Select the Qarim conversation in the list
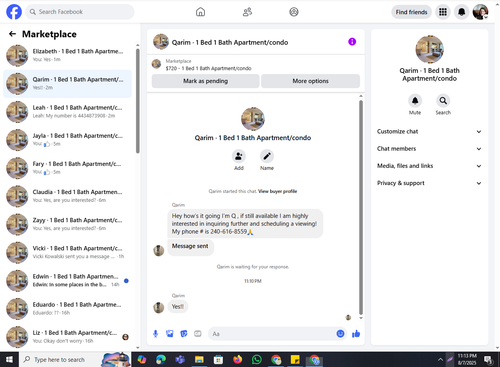 coord(67,84)
